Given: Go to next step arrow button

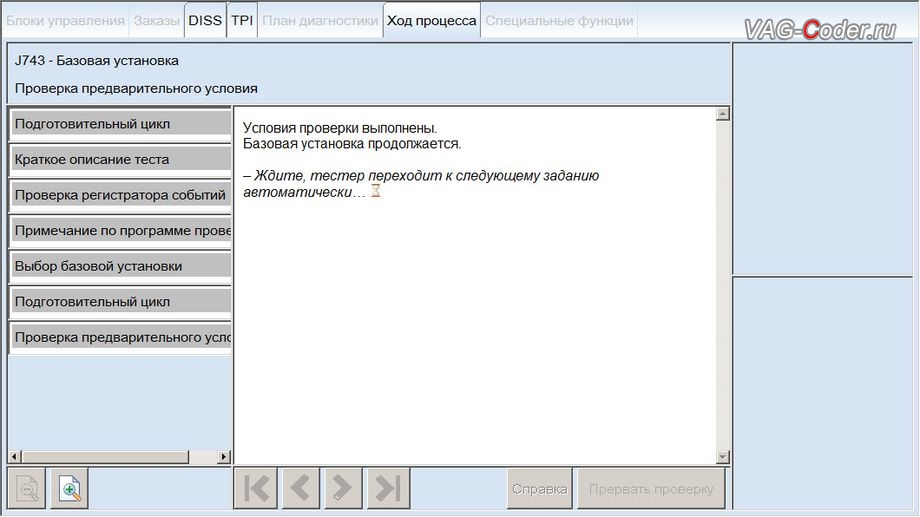Looking at the screenshot, I should click(x=343, y=488).
